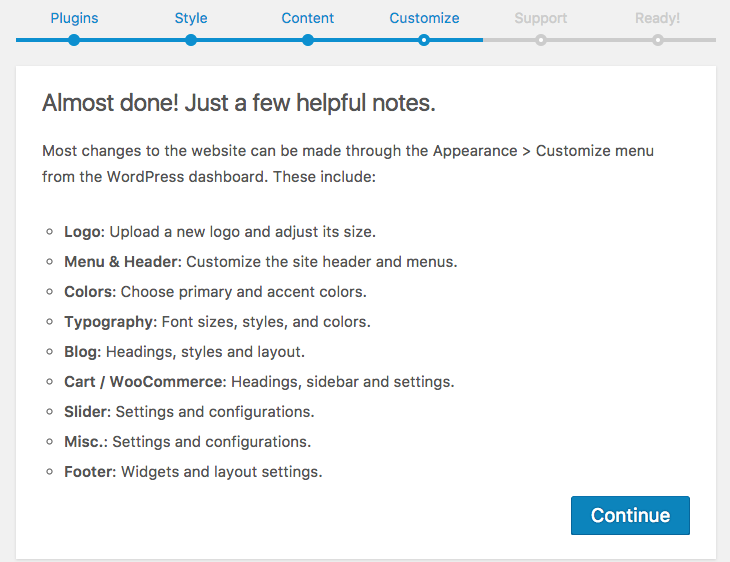Open the Style step label
The width and height of the screenshot is (730, 562).
(x=191, y=18)
